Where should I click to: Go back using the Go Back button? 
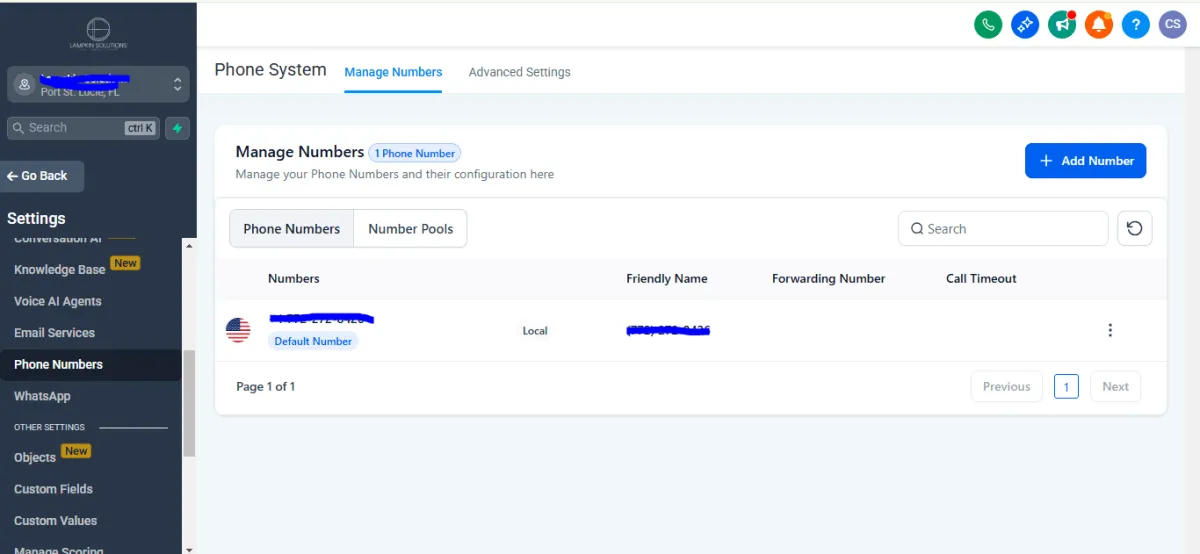click(42, 176)
